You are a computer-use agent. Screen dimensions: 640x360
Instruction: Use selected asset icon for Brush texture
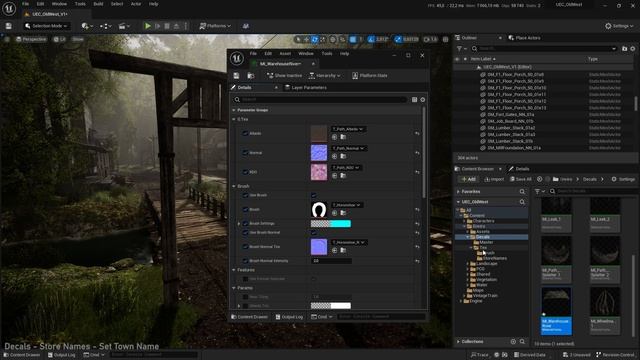coord(334,213)
